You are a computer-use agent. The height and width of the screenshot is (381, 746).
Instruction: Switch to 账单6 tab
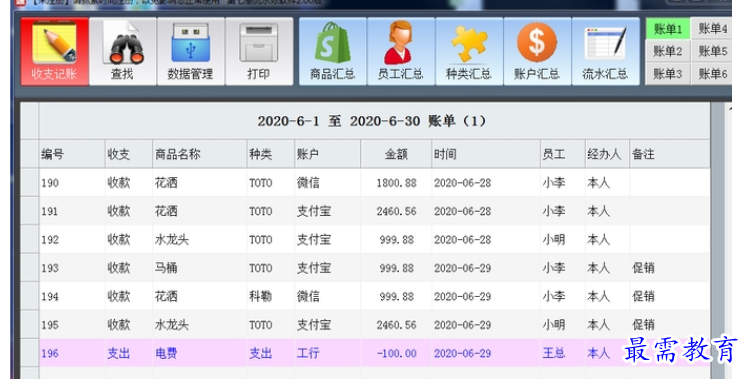(x=712, y=74)
